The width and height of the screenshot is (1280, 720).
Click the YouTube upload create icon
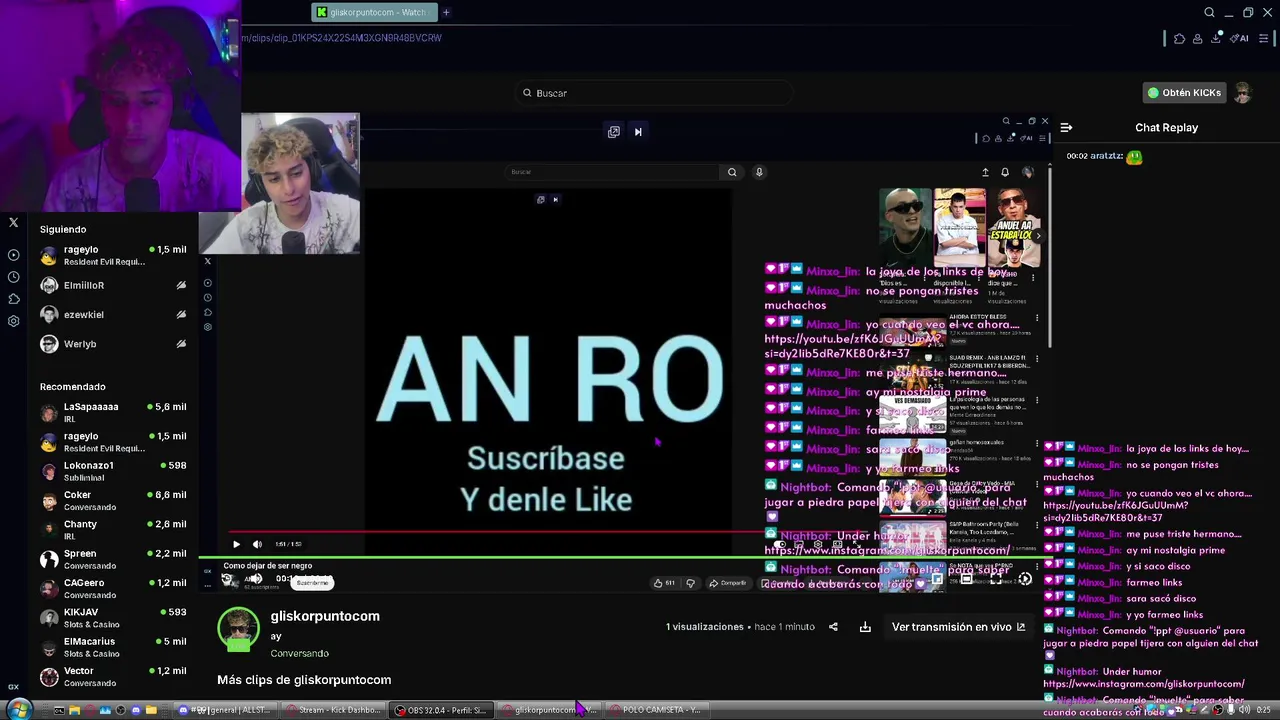click(985, 172)
